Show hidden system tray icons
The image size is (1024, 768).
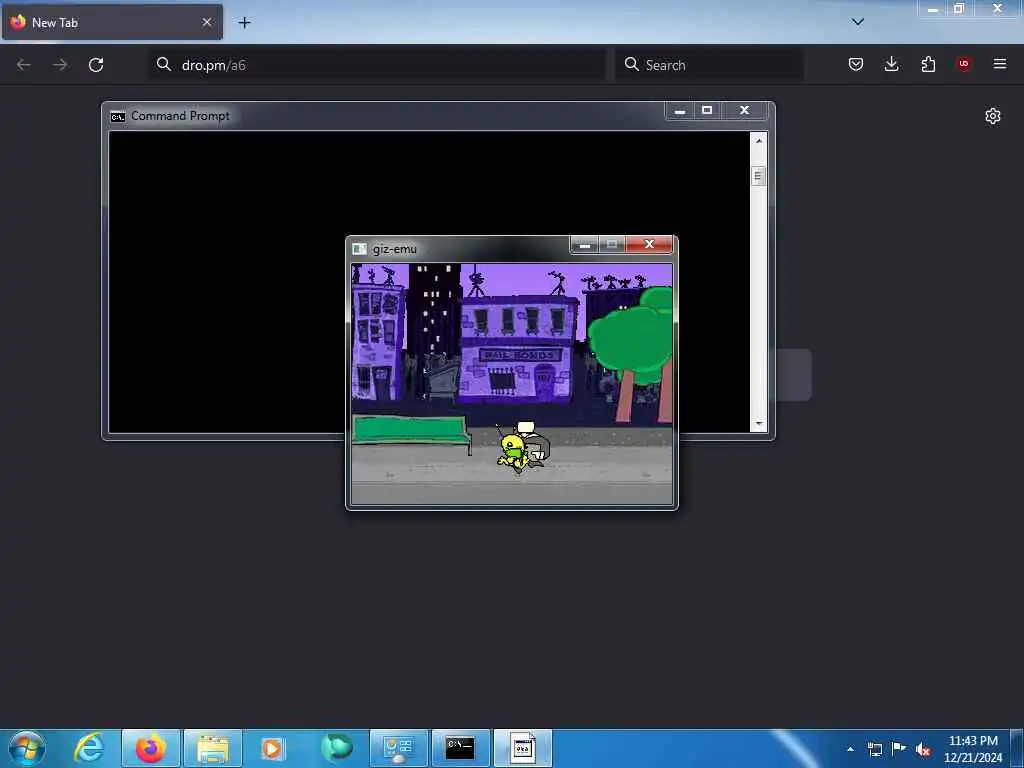(x=850, y=749)
